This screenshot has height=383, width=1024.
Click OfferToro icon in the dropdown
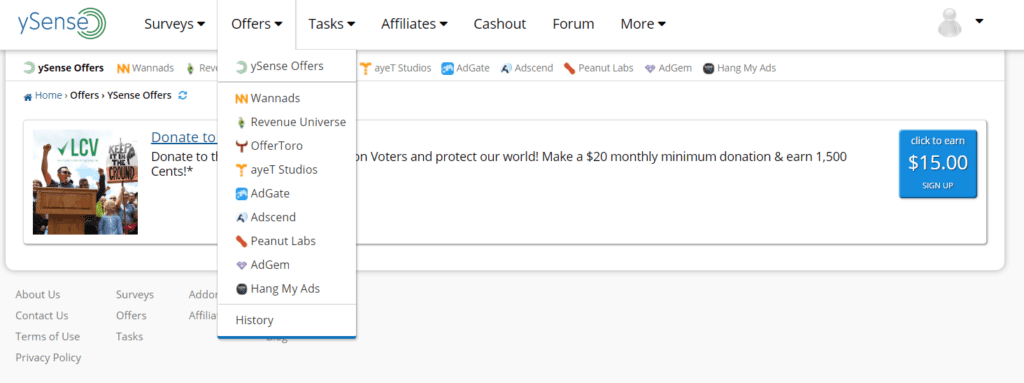click(242, 146)
